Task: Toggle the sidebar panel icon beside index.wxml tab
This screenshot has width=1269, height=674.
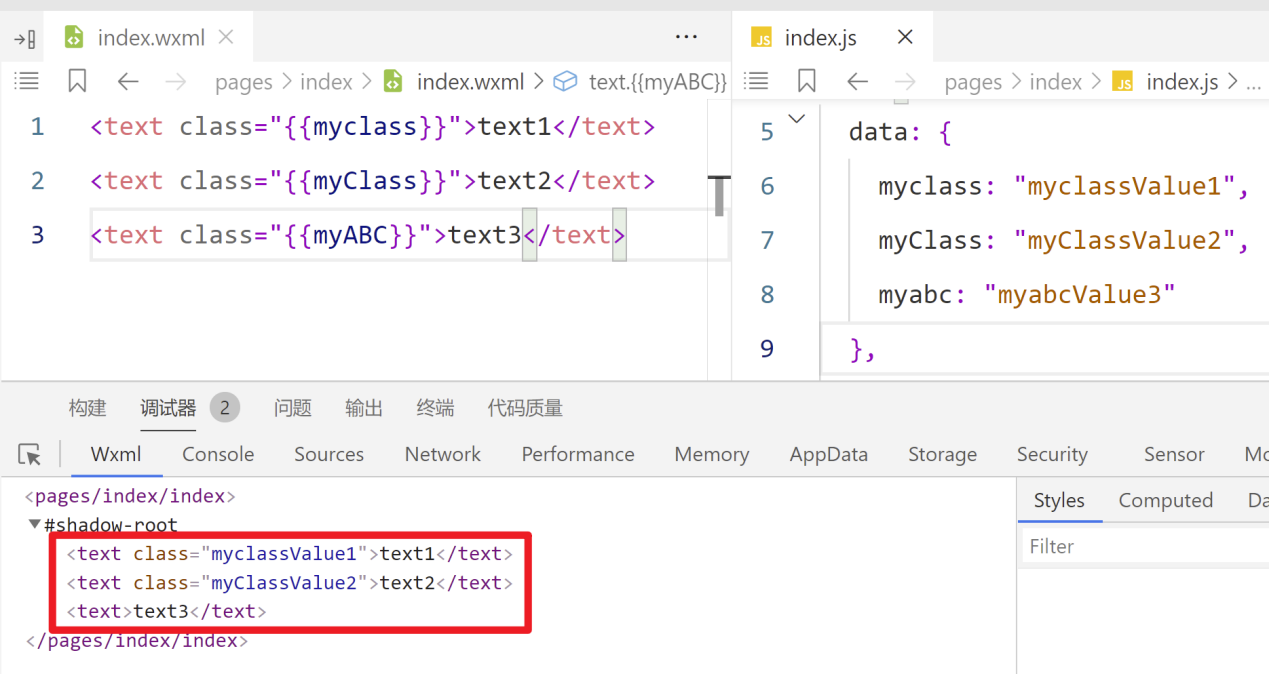Action: (x=25, y=39)
